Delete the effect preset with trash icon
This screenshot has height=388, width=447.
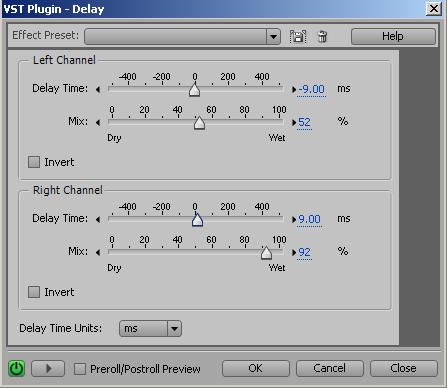click(322, 36)
